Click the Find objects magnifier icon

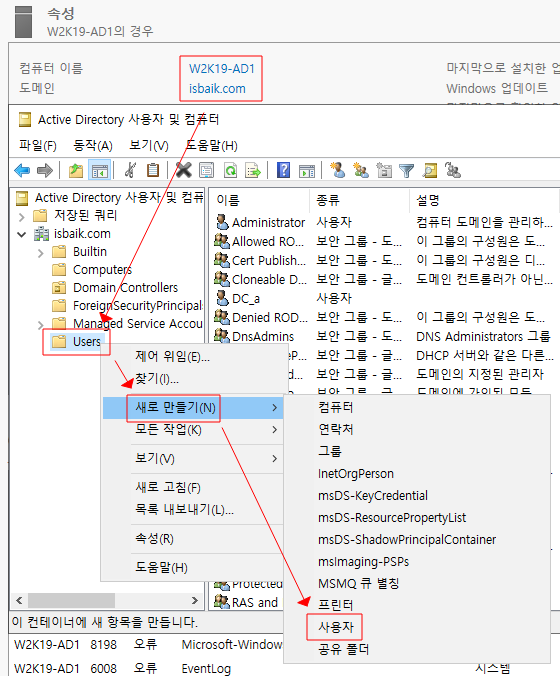[x=430, y=171]
